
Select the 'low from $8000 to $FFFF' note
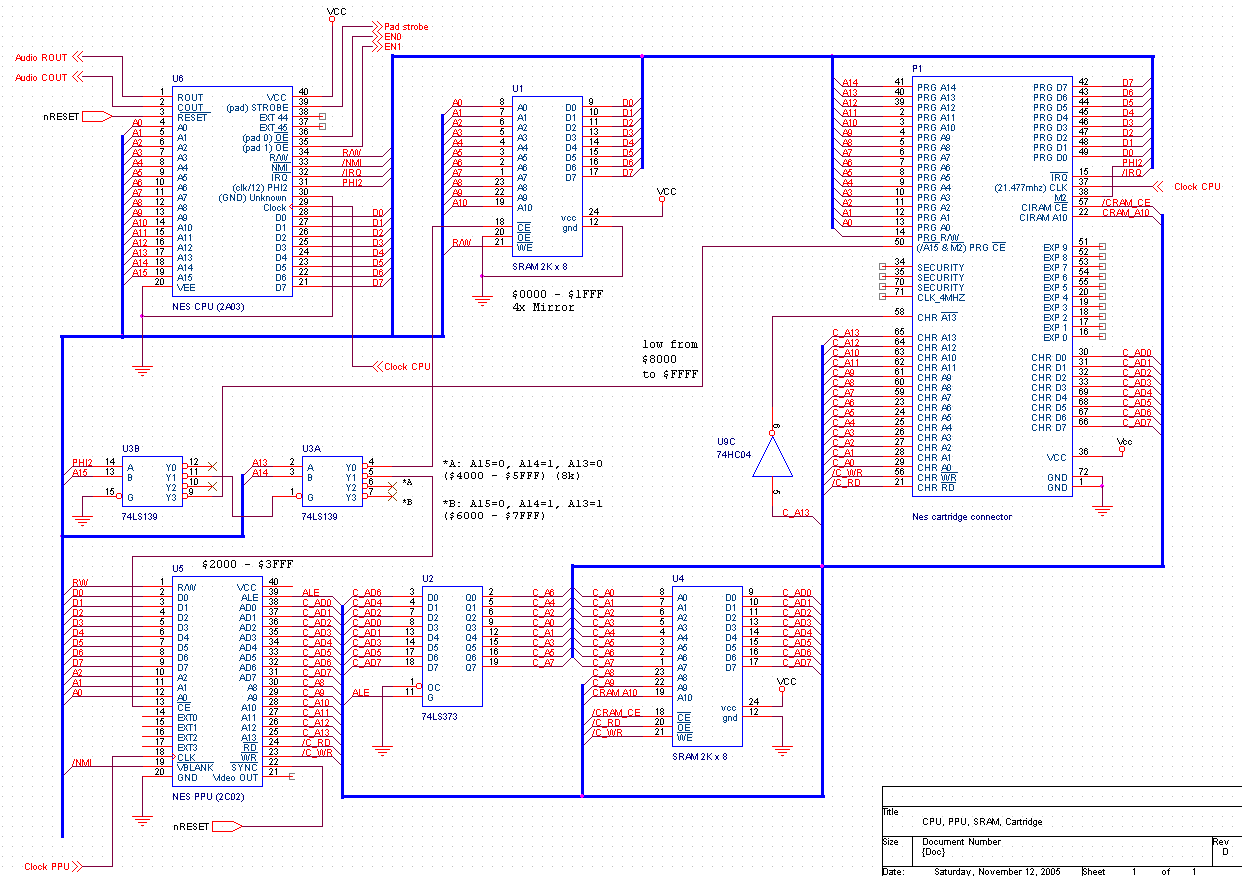tap(671, 355)
